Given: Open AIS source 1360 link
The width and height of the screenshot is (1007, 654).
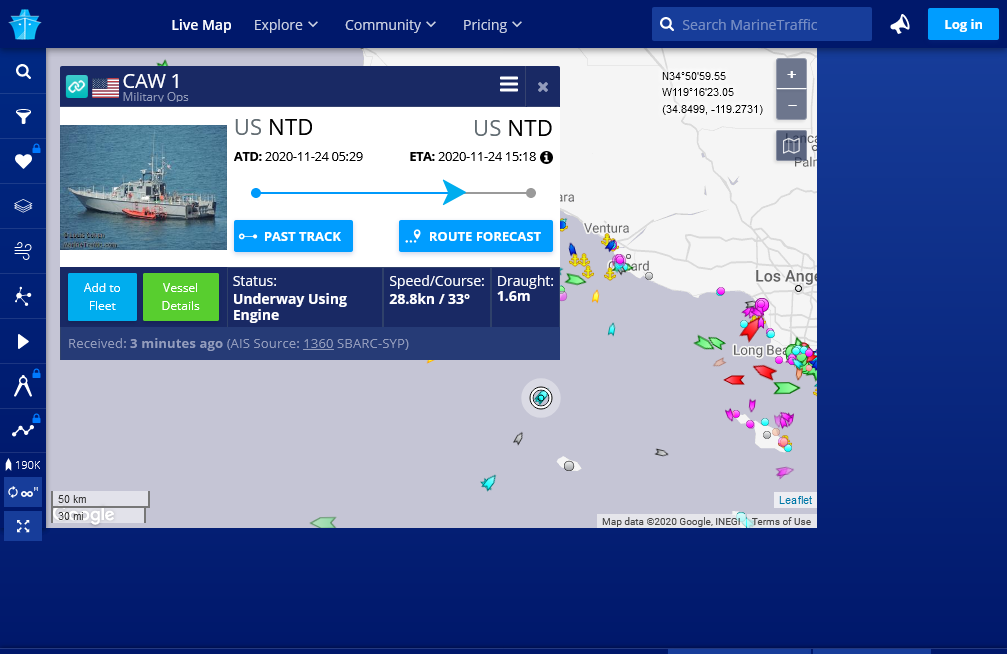Looking at the screenshot, I should pos(318,344).
